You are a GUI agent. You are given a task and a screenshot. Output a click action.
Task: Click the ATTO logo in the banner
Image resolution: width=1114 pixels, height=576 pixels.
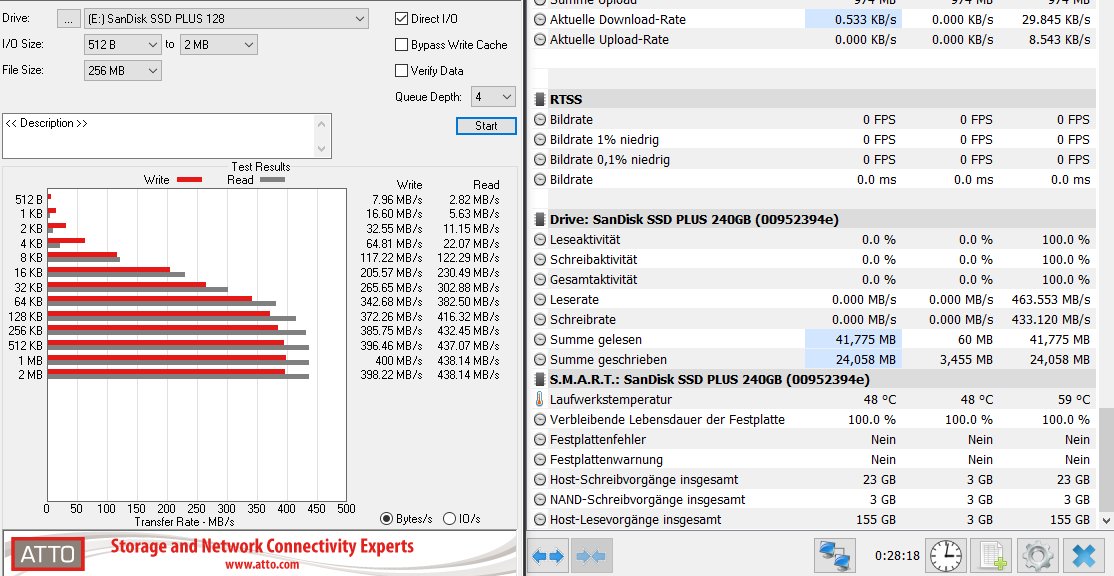tap(48, 555)
